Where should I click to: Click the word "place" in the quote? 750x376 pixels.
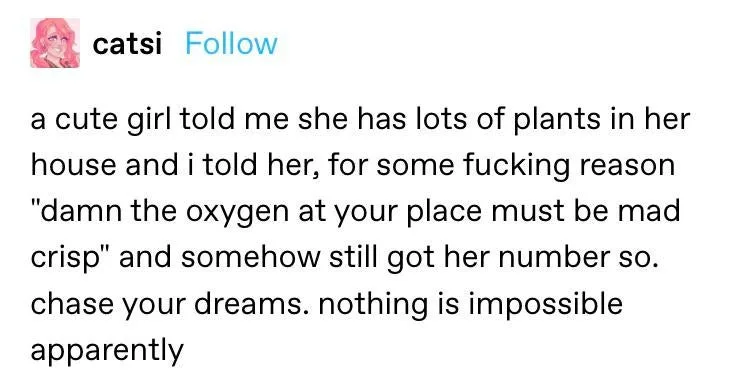coord(444,213)
